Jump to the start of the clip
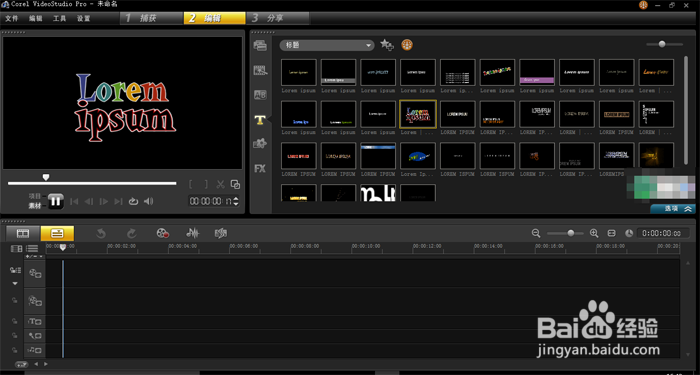Image resolution: width=700 pixels, height=375 pixels. (74, 202)
